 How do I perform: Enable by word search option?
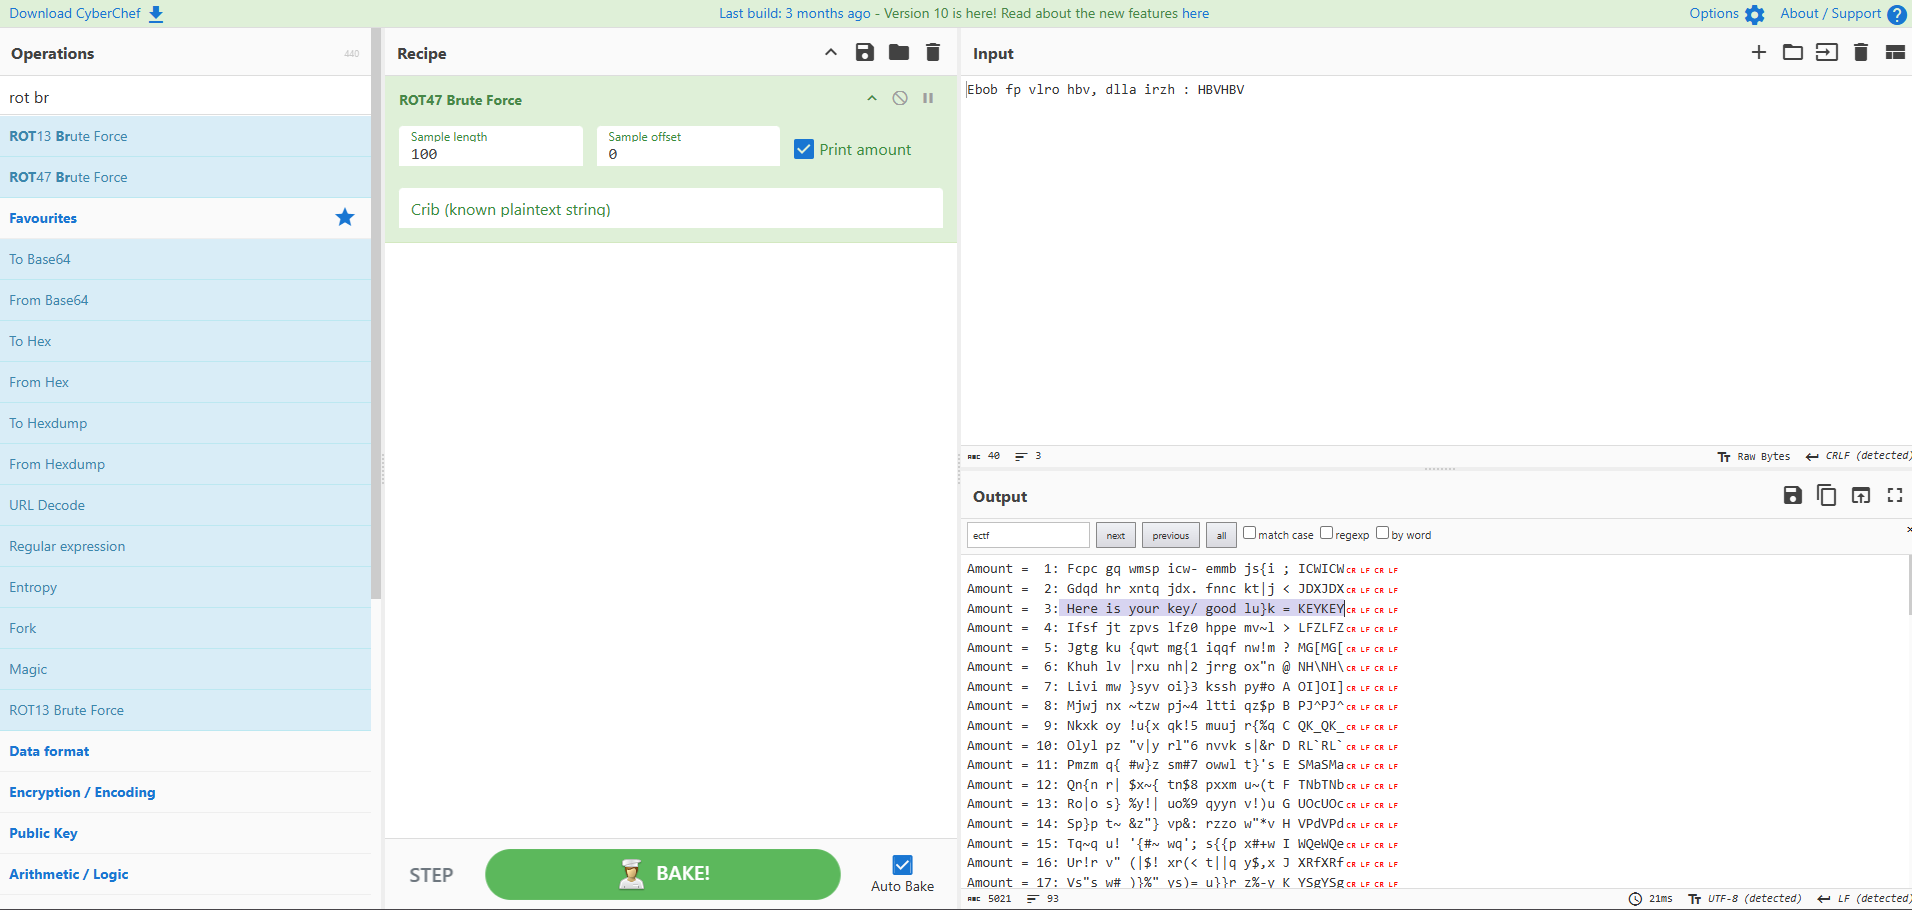1382,533
